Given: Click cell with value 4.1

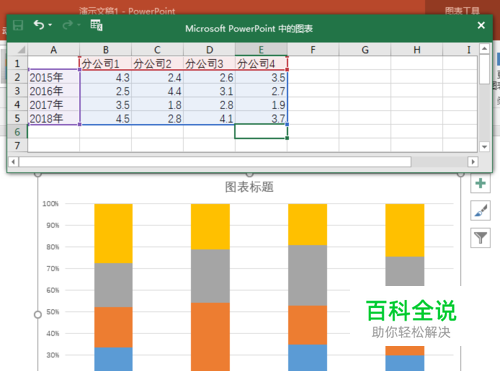Looking at the screenshot, I should click(x=209, y=118).
